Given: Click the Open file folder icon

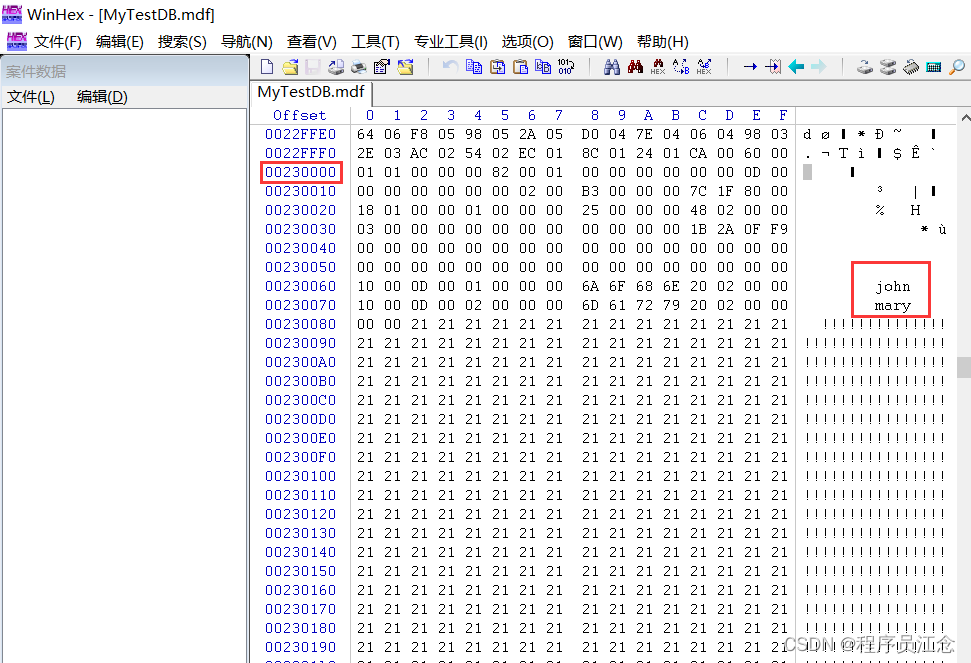Looking at the screenshot, I should click(x=290, y=67).
